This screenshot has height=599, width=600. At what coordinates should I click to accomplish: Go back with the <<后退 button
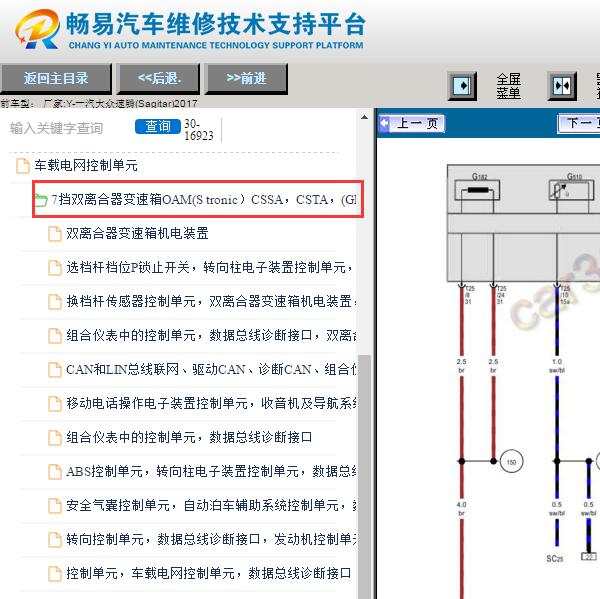click(x=159, y=79)
